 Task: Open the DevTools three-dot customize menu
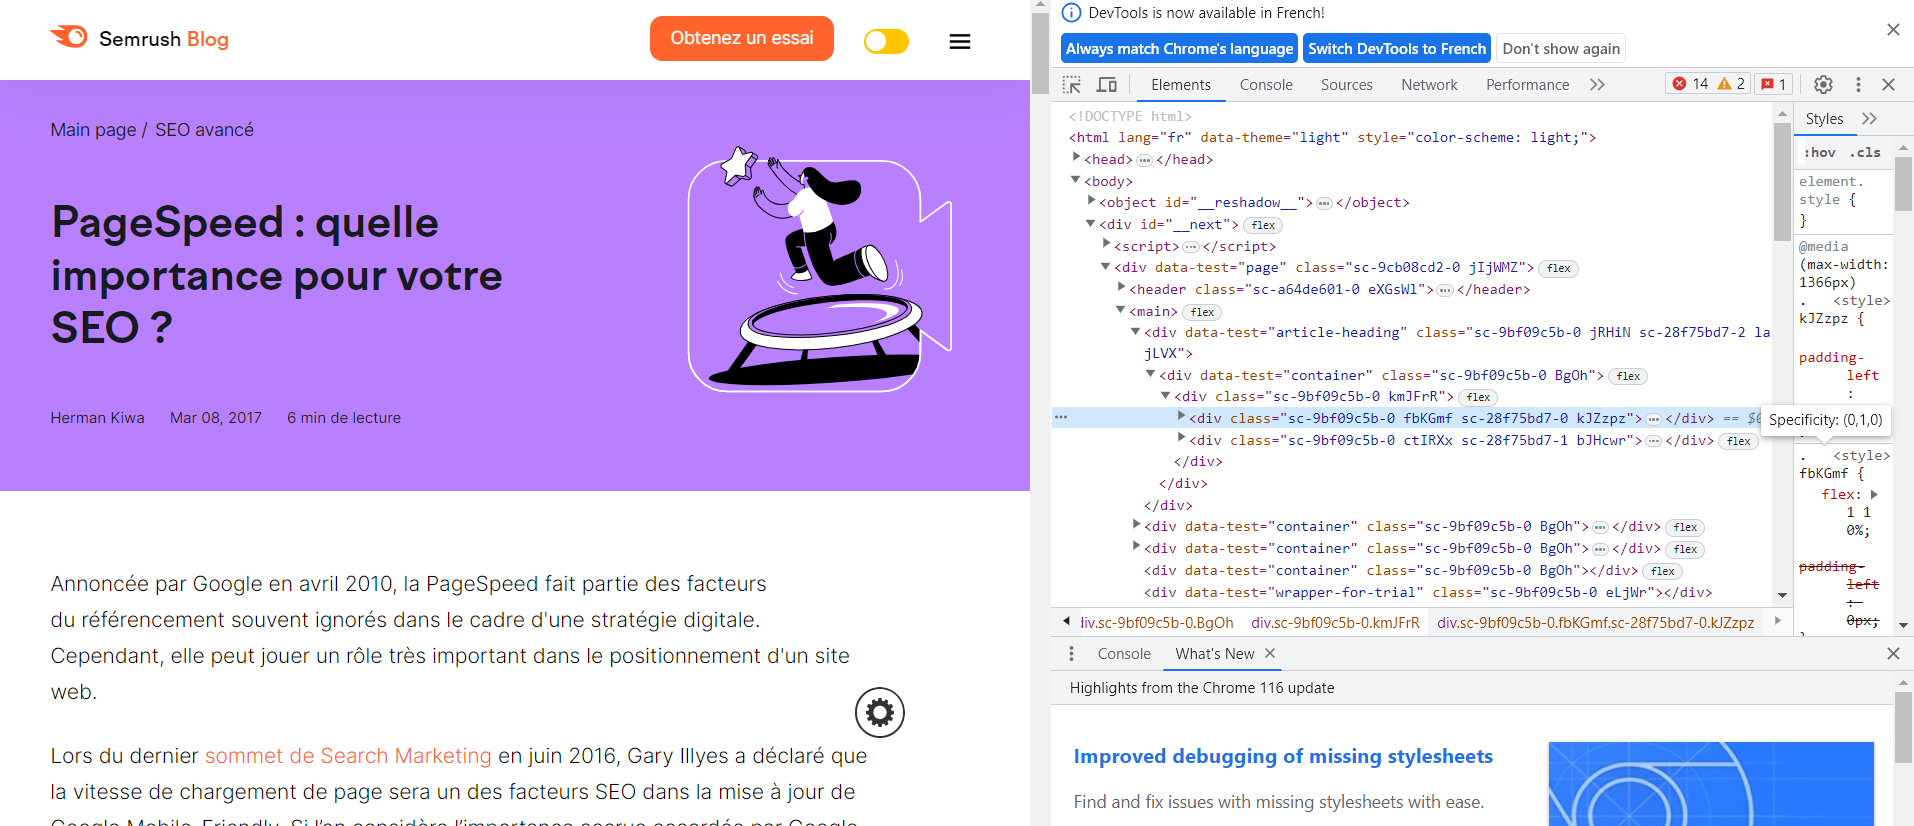1858,85
